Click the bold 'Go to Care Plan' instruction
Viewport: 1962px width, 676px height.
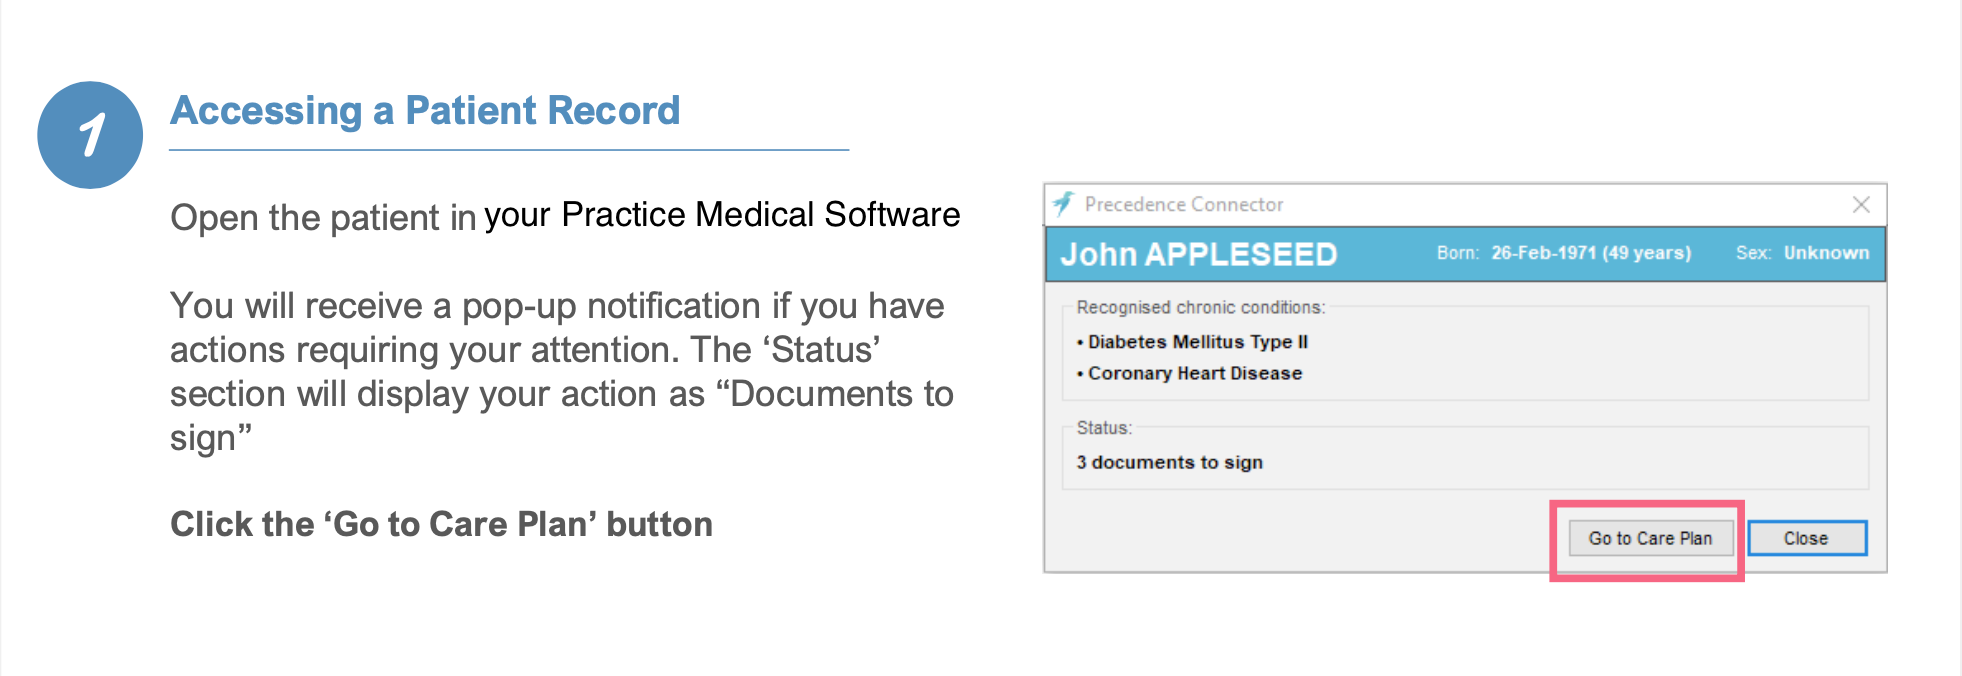click(x=441, y=524)
